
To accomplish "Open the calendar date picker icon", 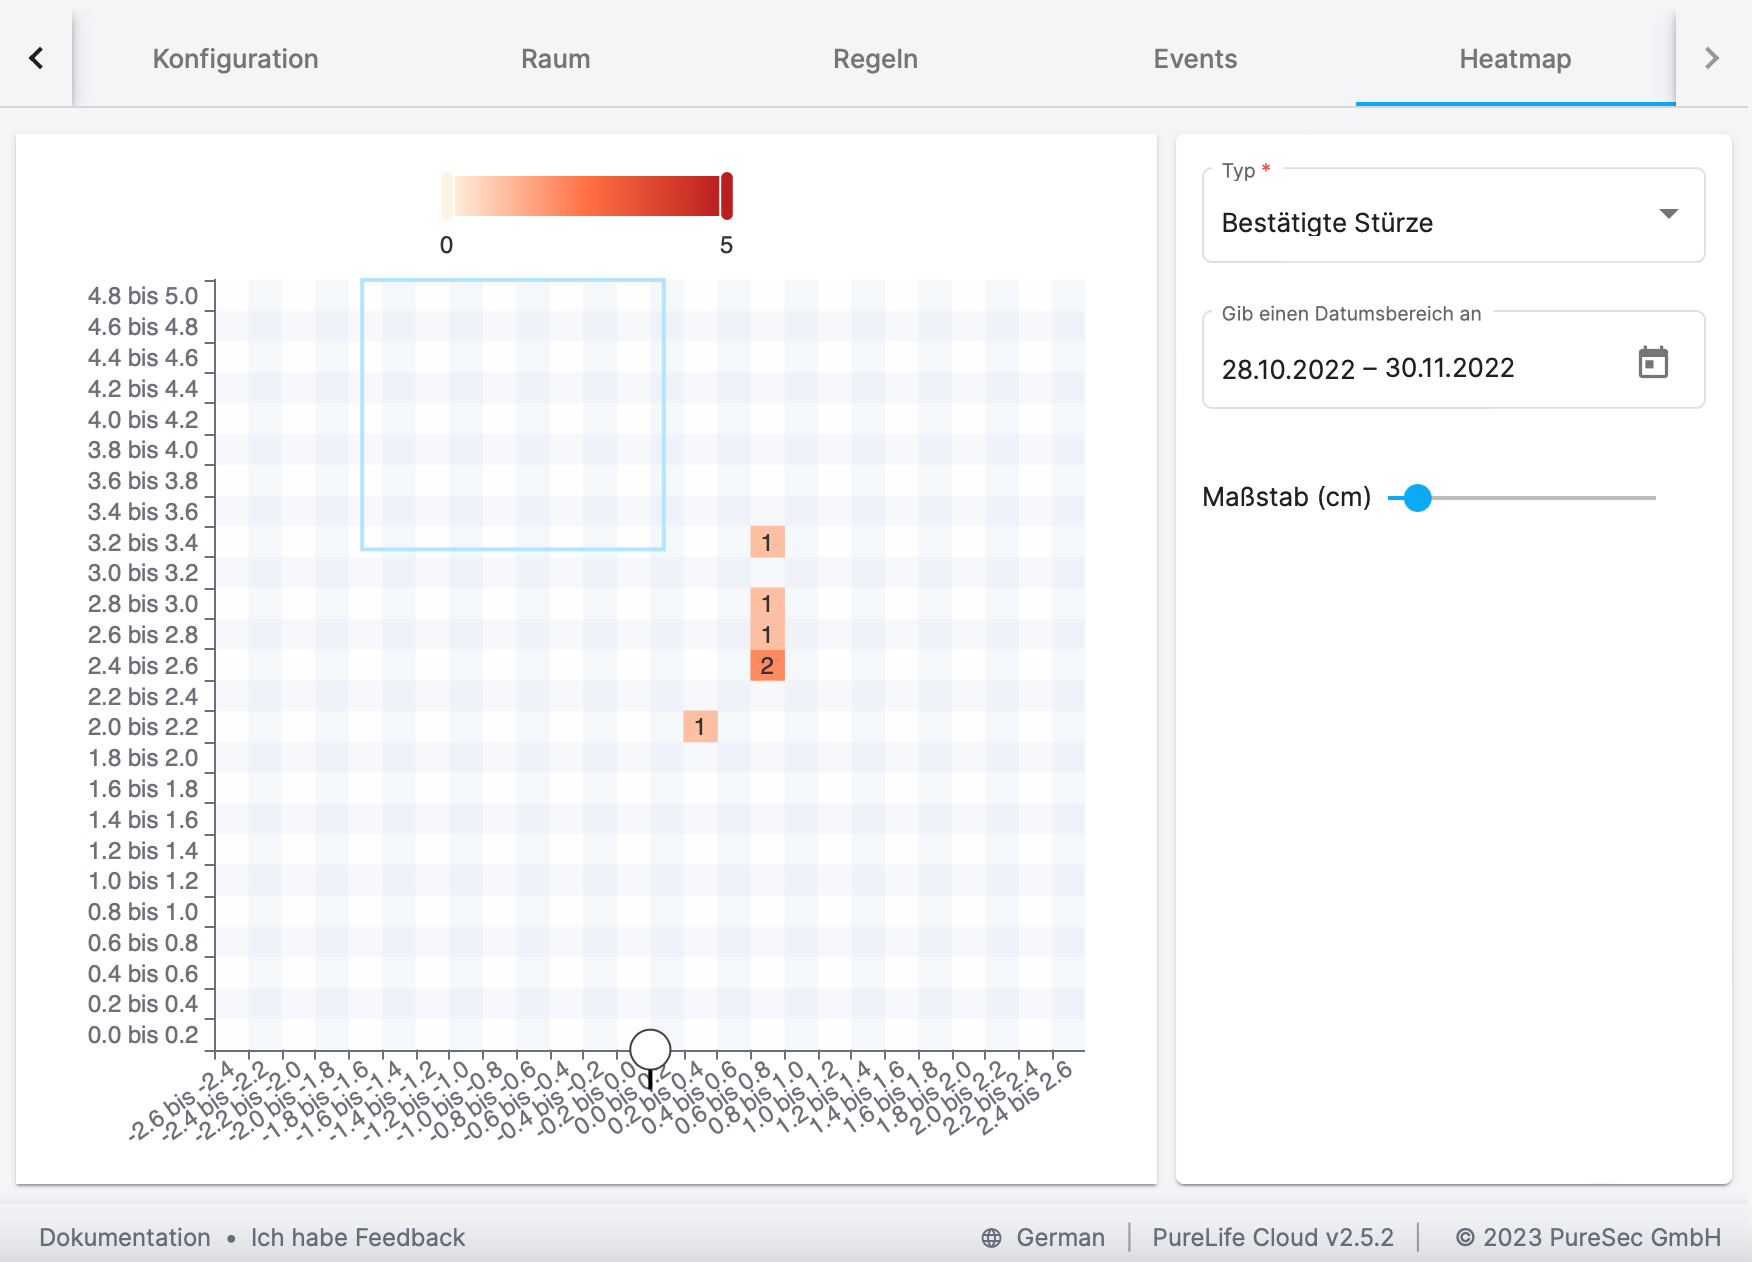I will click(x=1653, y=363).
